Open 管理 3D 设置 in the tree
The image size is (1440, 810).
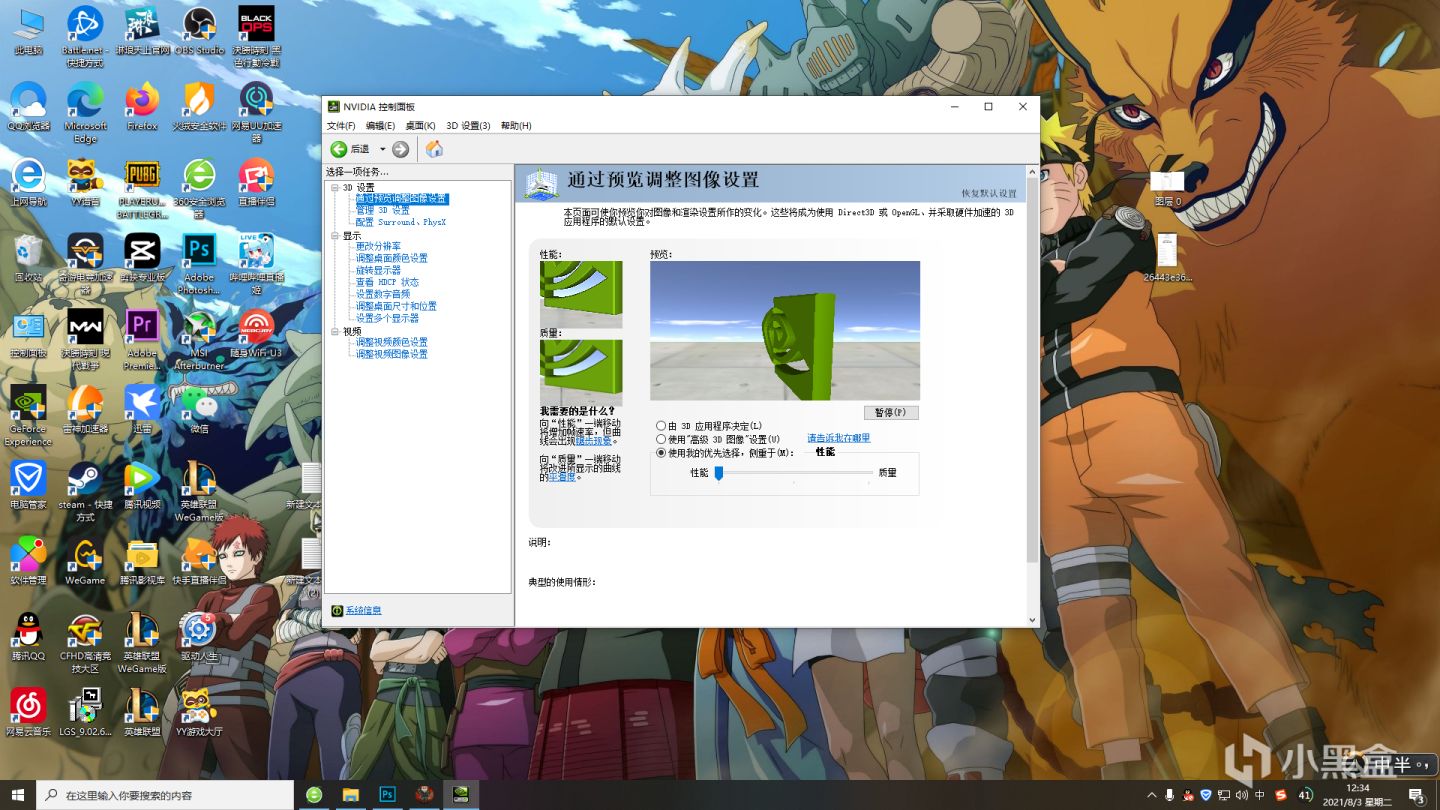[x=383, y=211]
